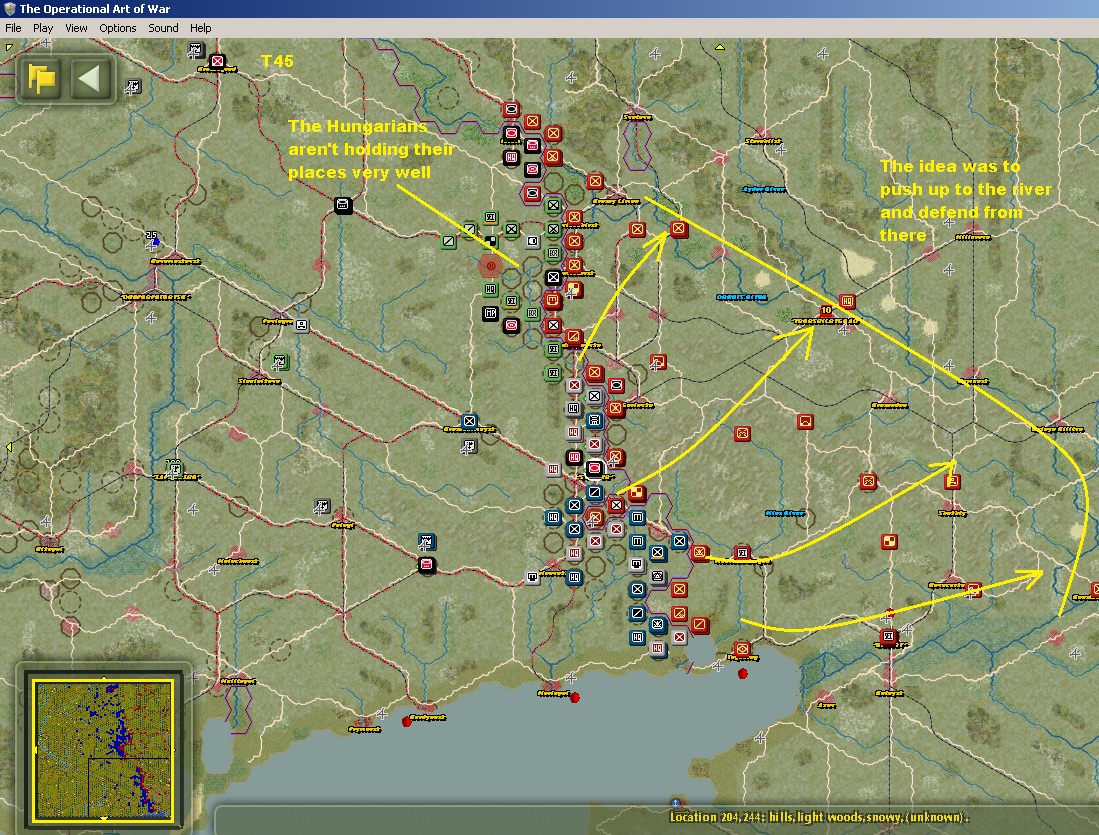This screenshot has width=1099, height=835.
Task: Select the black infantry counter with white cross
Action: (x=553, y=277)
